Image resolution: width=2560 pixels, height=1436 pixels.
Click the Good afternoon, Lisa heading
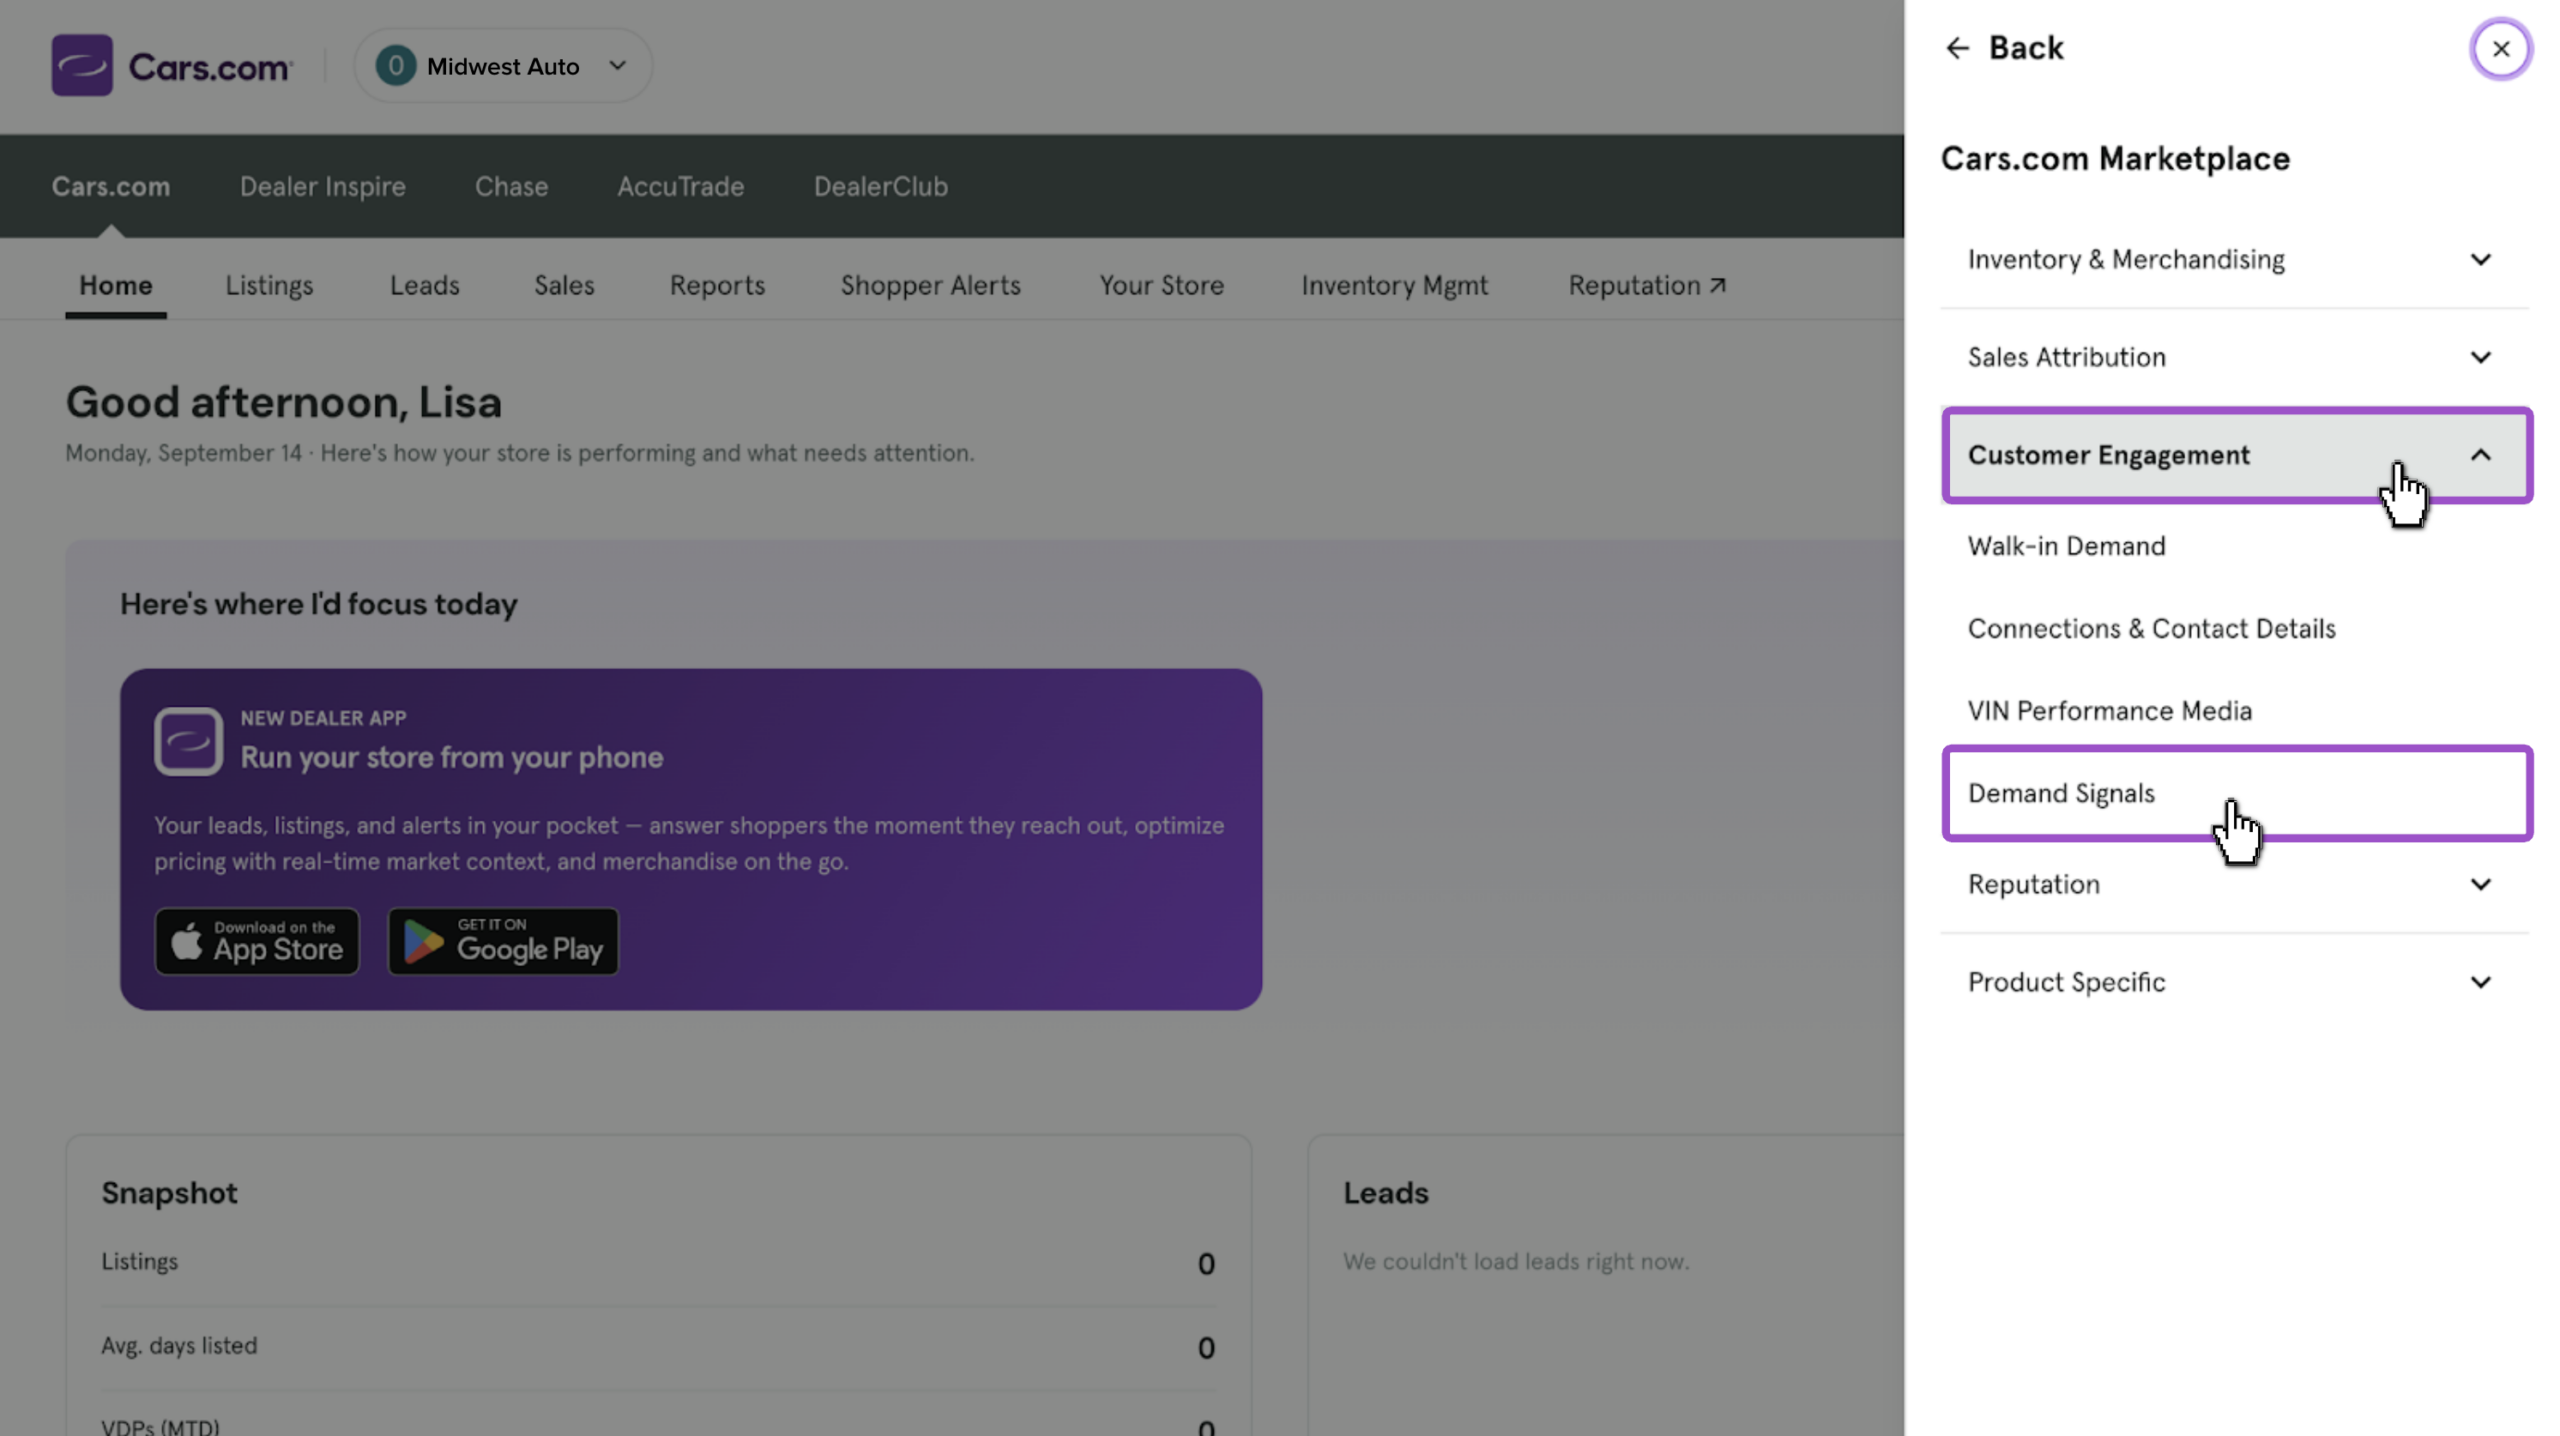[284, 402]
